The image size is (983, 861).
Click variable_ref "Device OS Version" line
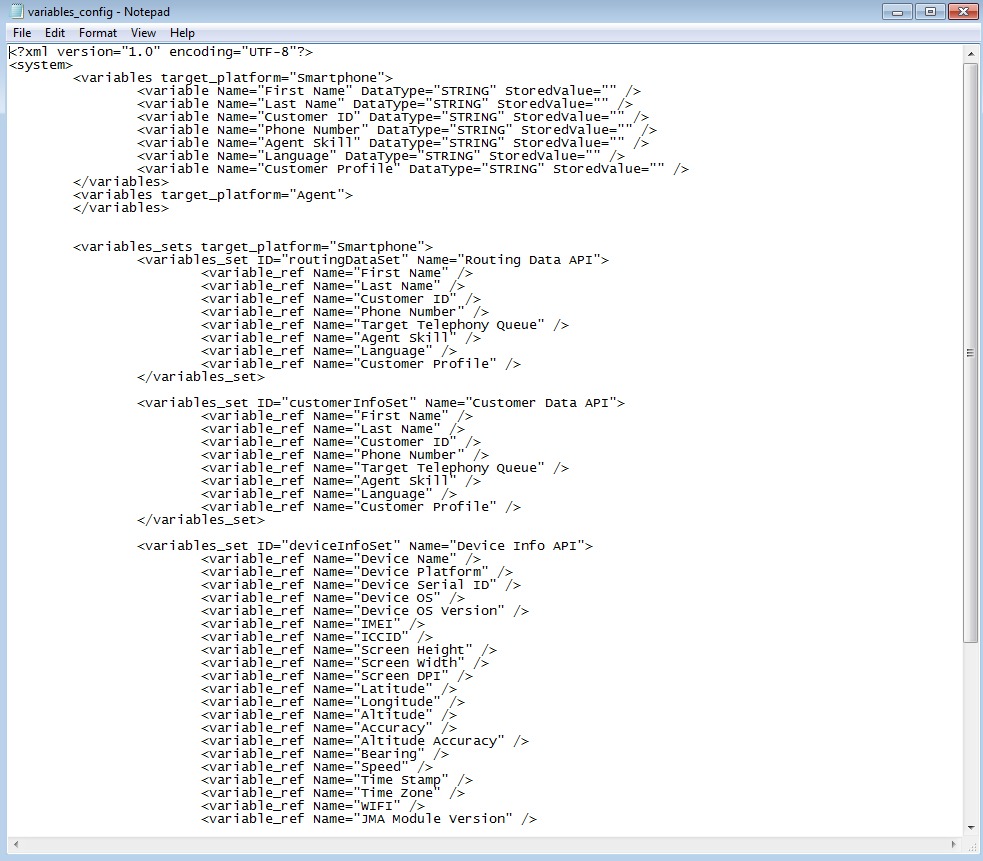click(365, 611)
